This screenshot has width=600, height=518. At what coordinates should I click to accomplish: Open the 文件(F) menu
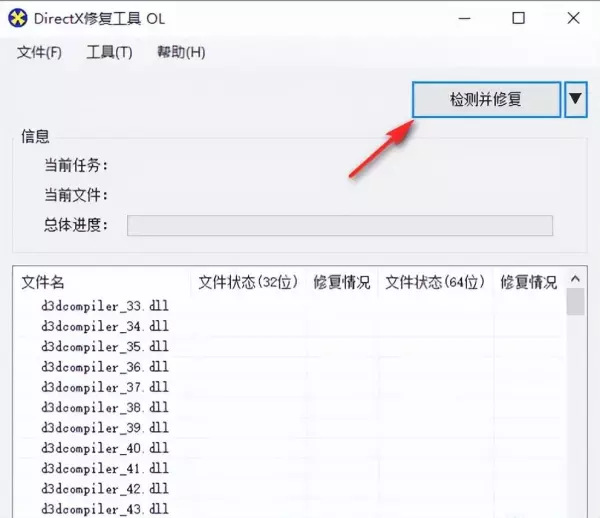coord(39,52)
